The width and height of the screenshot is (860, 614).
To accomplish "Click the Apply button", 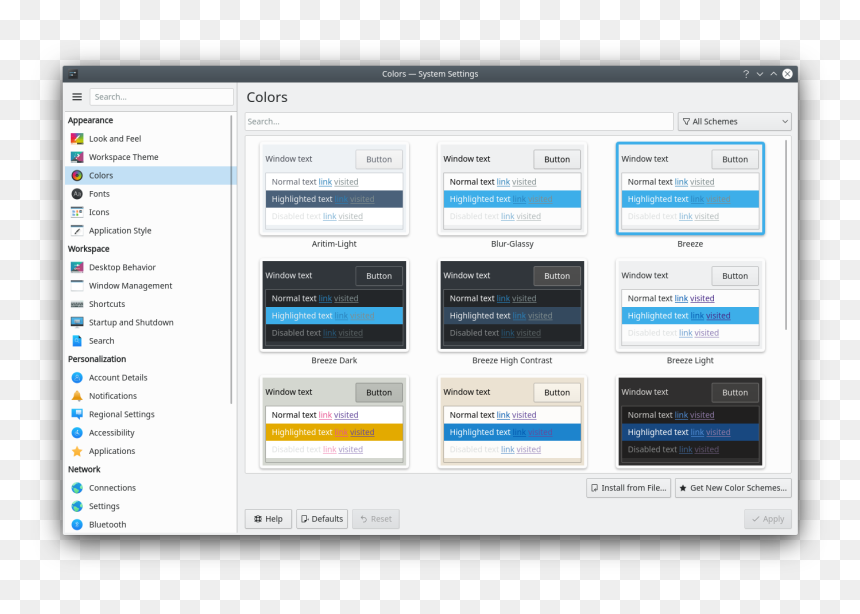I will click(x=768, y=519).
